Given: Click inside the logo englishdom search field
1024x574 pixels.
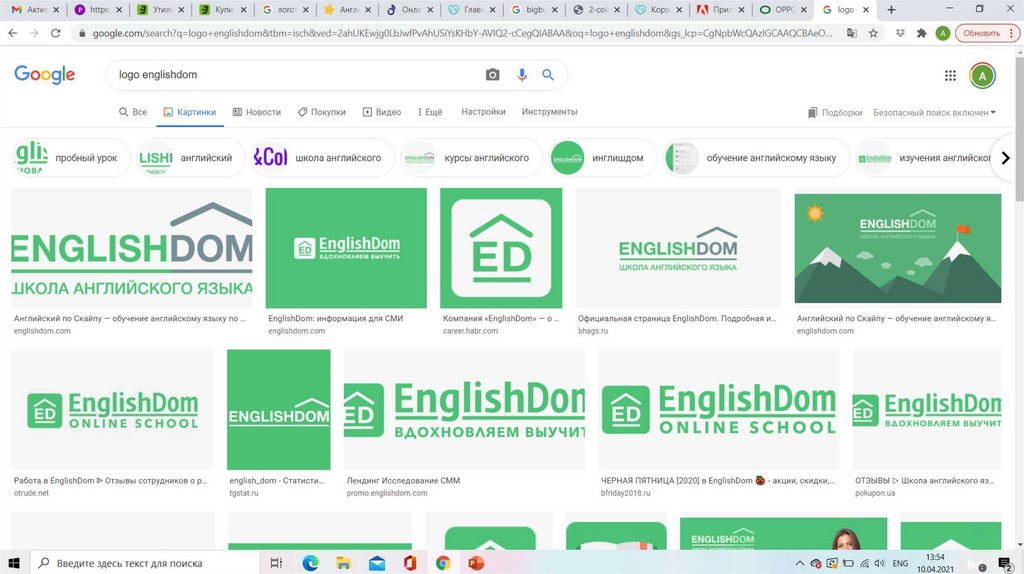Looking at the screenshot, I should 290,75.
